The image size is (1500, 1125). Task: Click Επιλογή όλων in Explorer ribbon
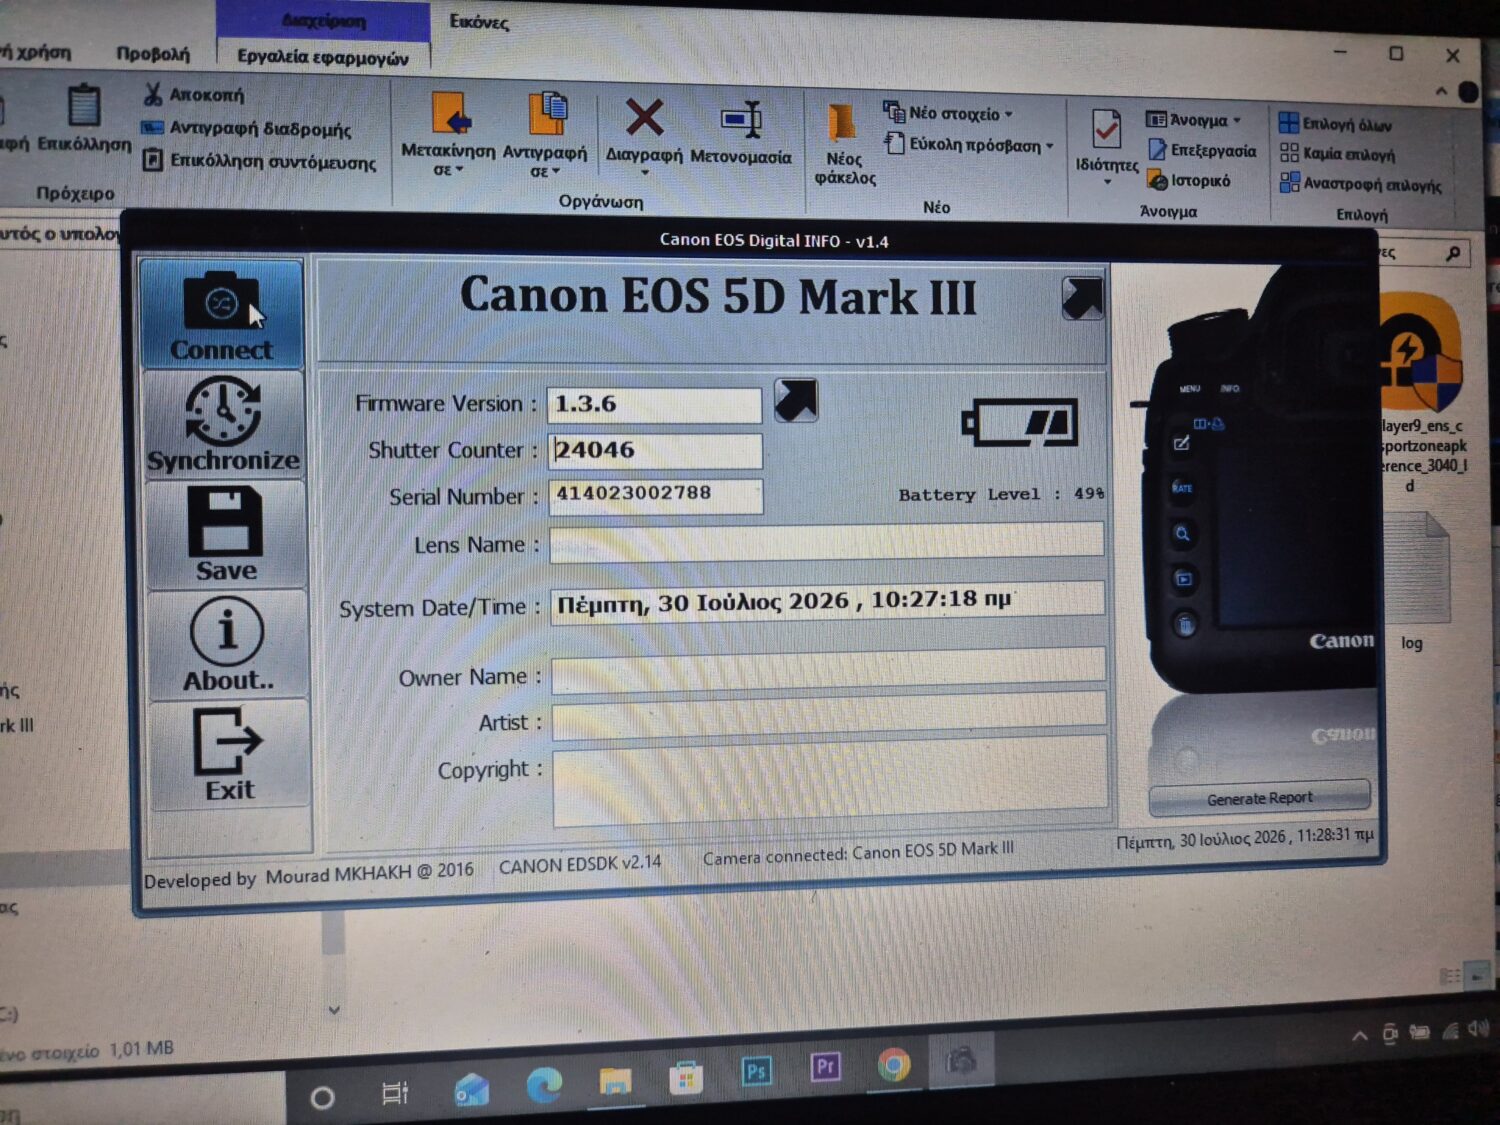coord(1335,124)
